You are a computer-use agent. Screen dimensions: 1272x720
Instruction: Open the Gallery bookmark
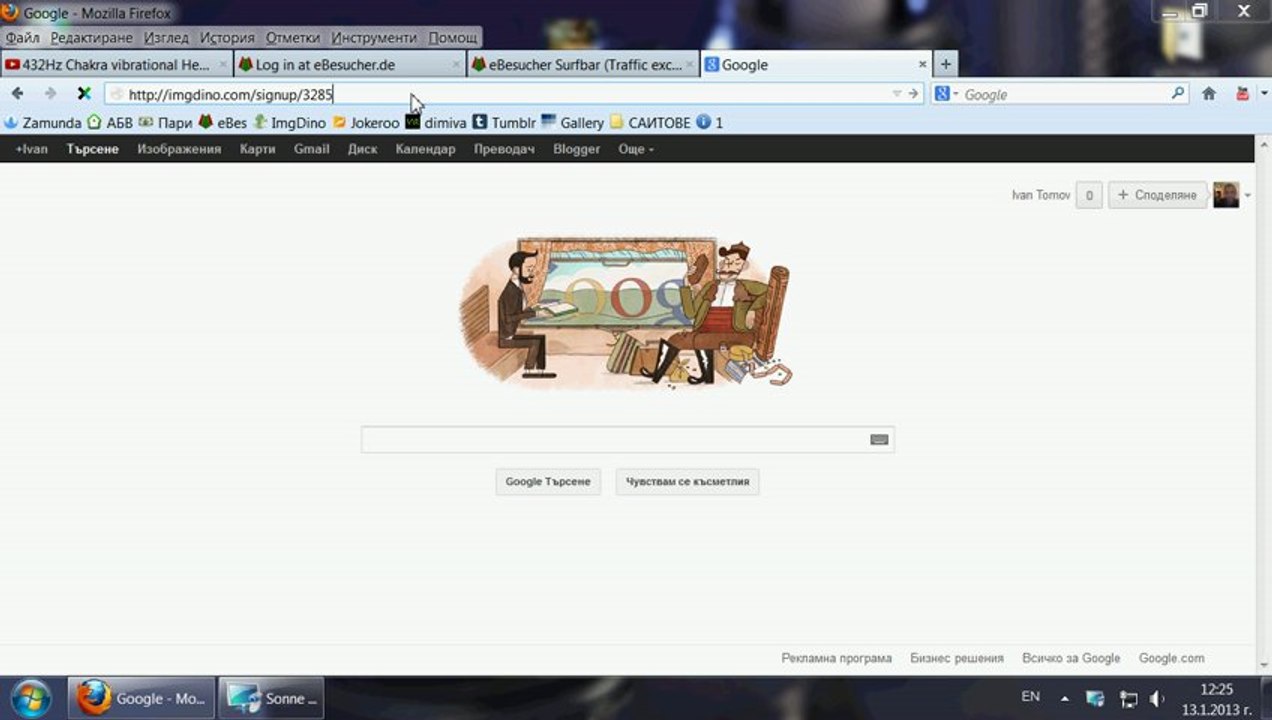pos(573,123)
